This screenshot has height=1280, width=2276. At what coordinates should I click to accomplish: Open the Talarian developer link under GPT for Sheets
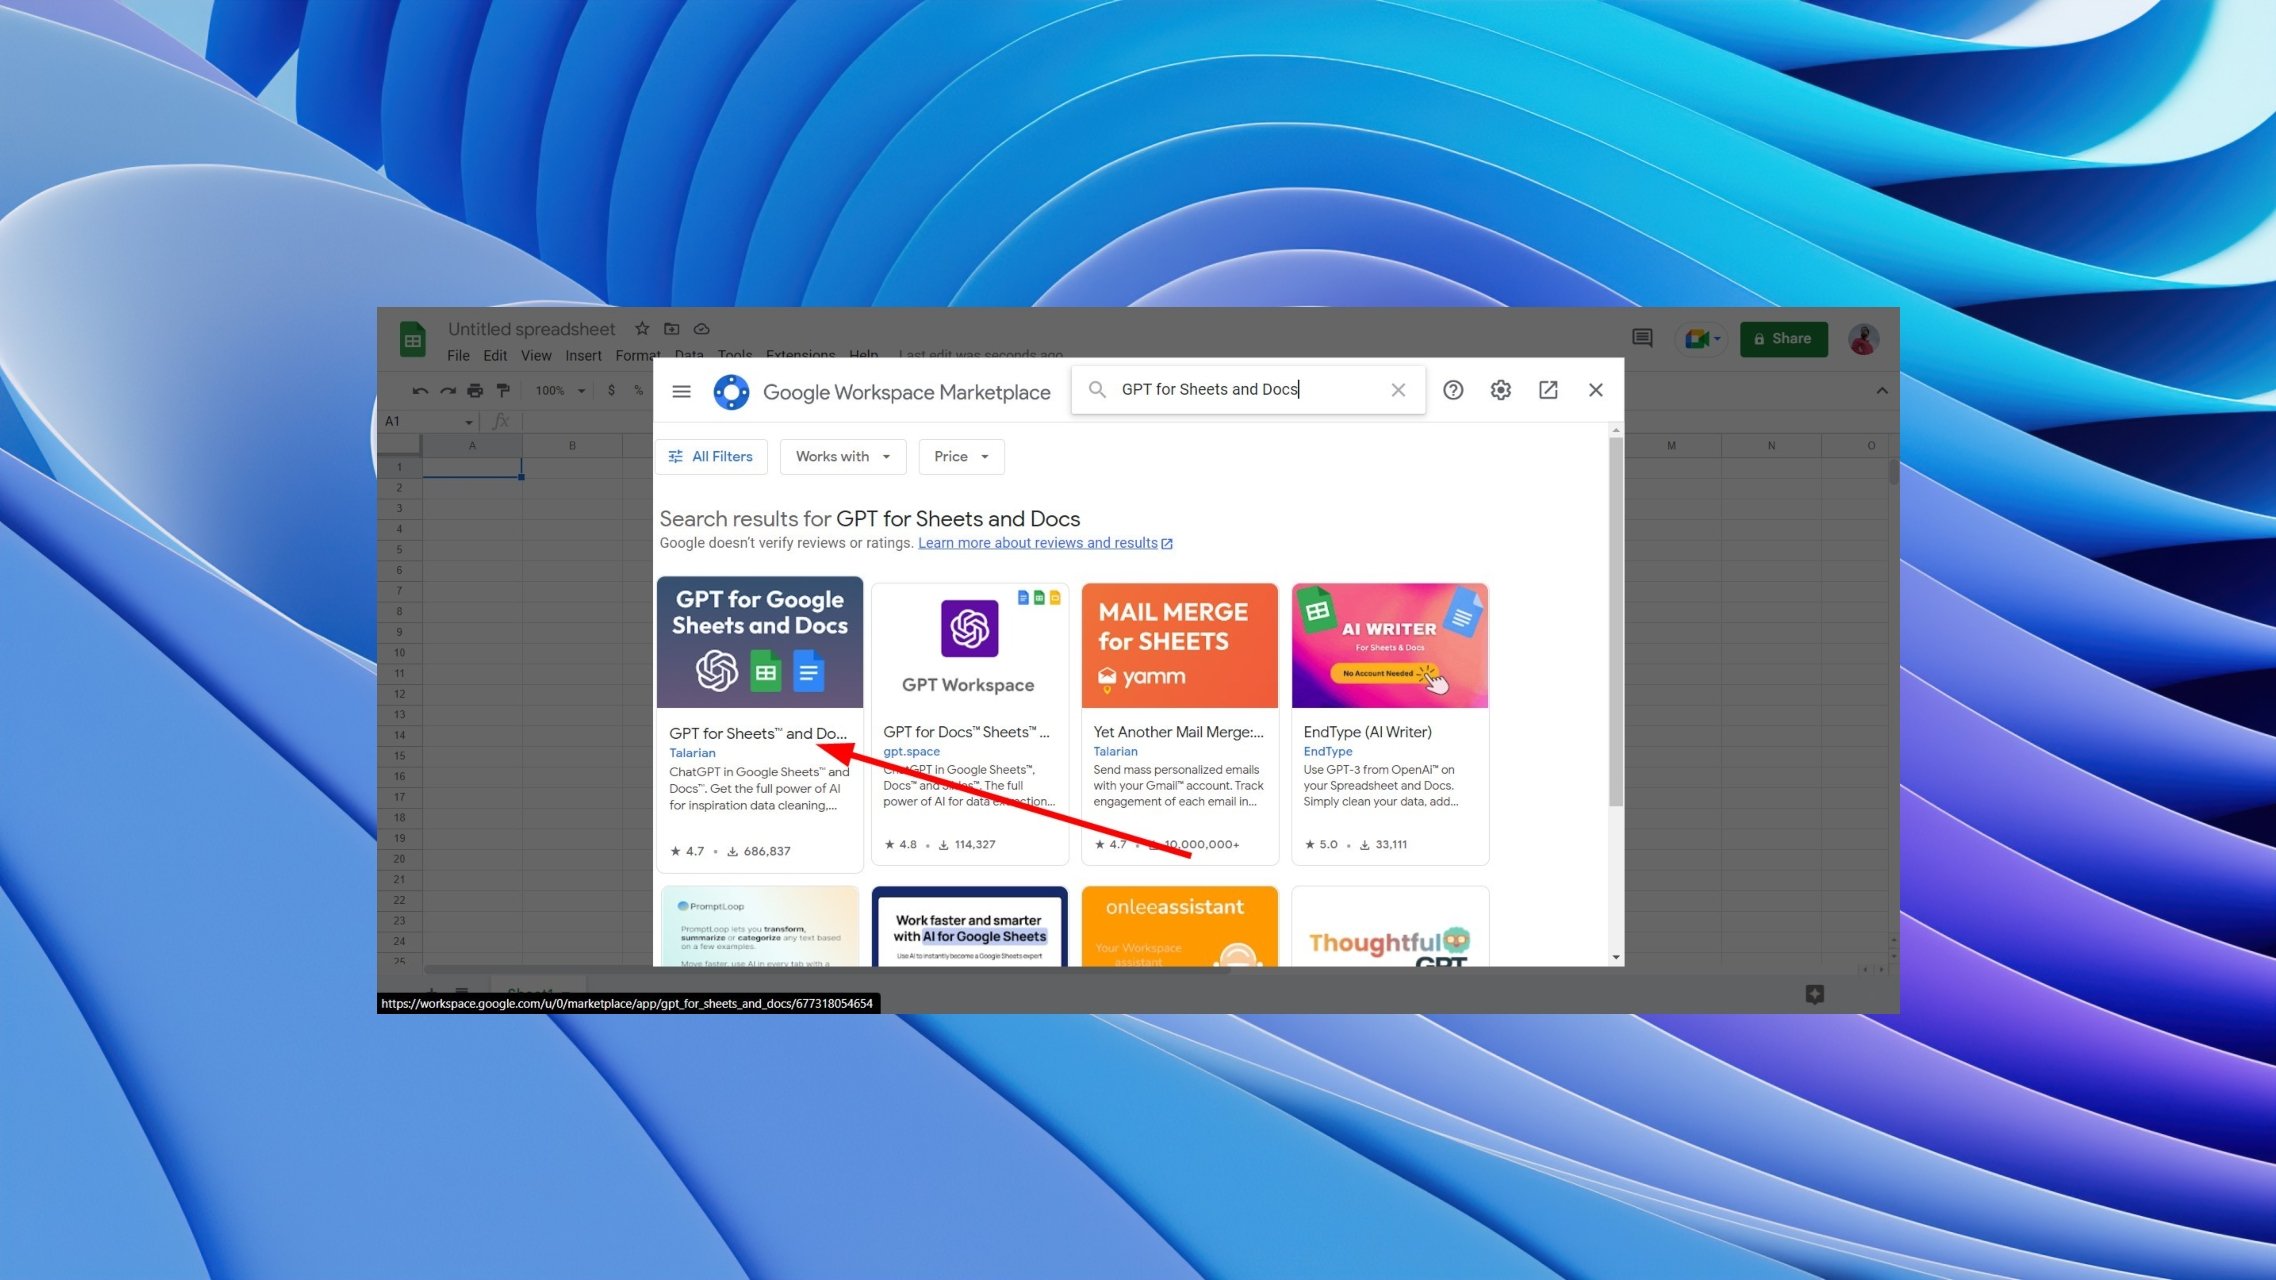pyautogui.click(x=692, y=753)
